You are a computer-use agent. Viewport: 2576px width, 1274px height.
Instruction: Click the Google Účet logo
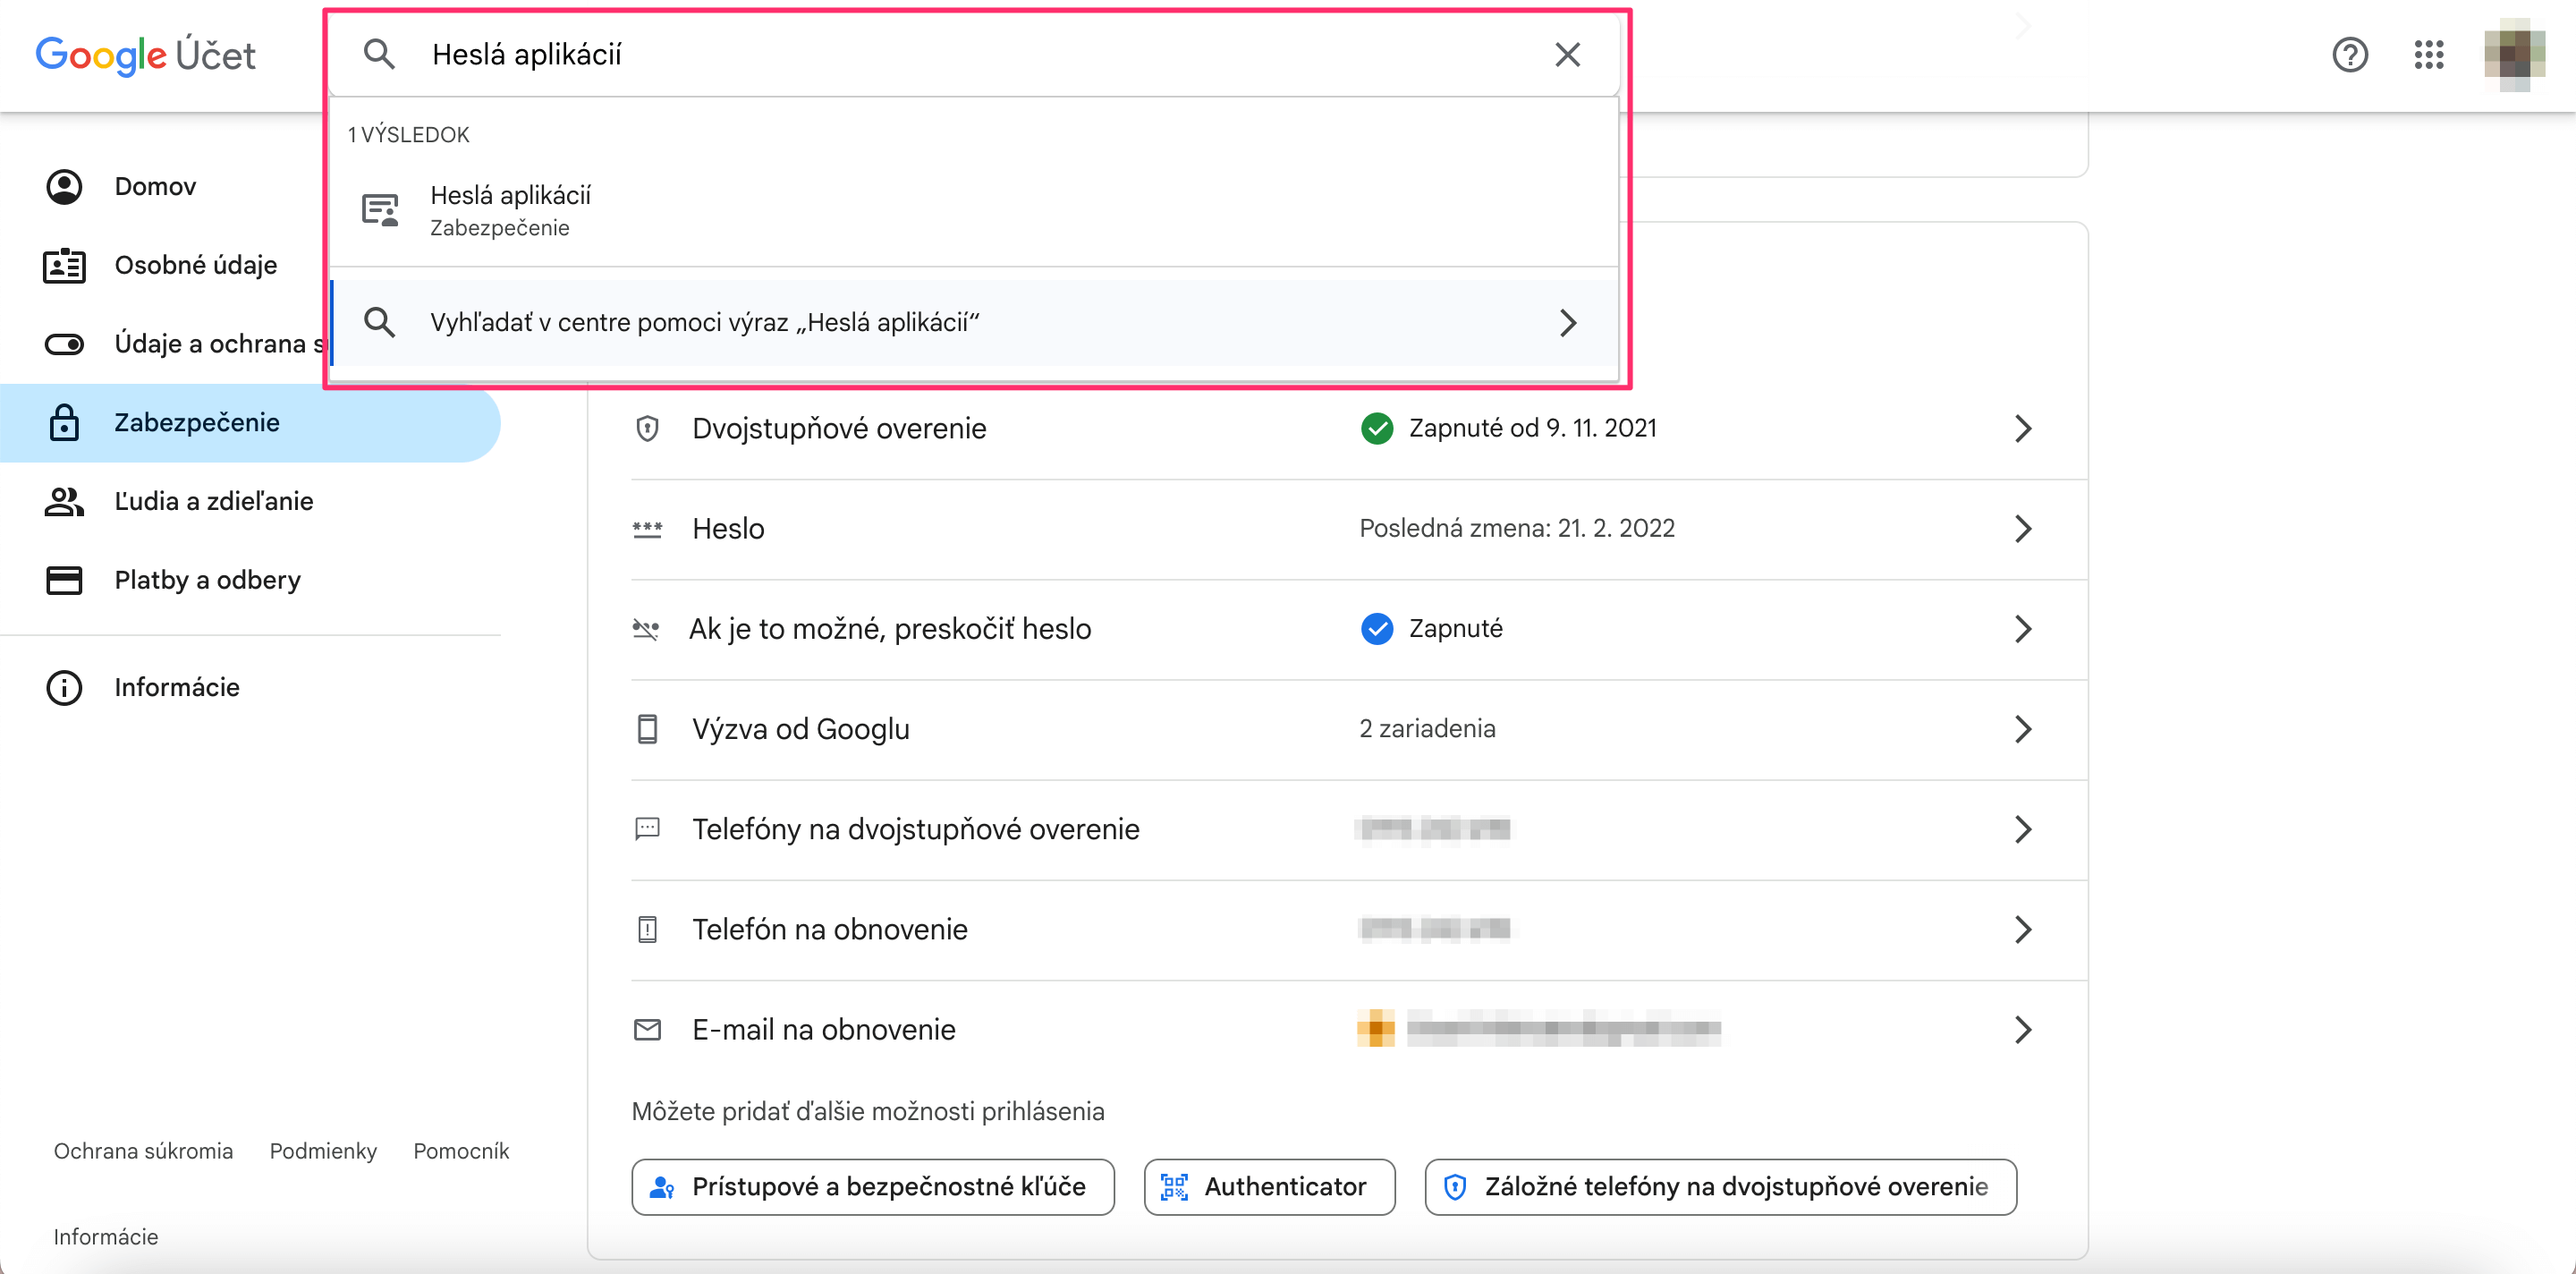point(146,55)
